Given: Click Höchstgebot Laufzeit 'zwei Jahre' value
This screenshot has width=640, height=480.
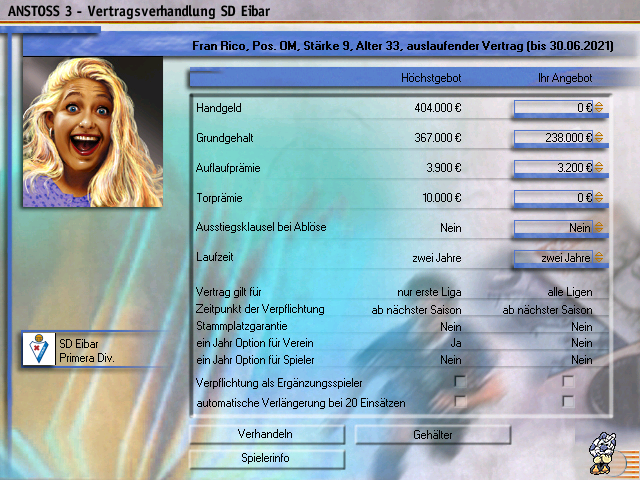Looking at the screenshot, I should click(437, 258).
